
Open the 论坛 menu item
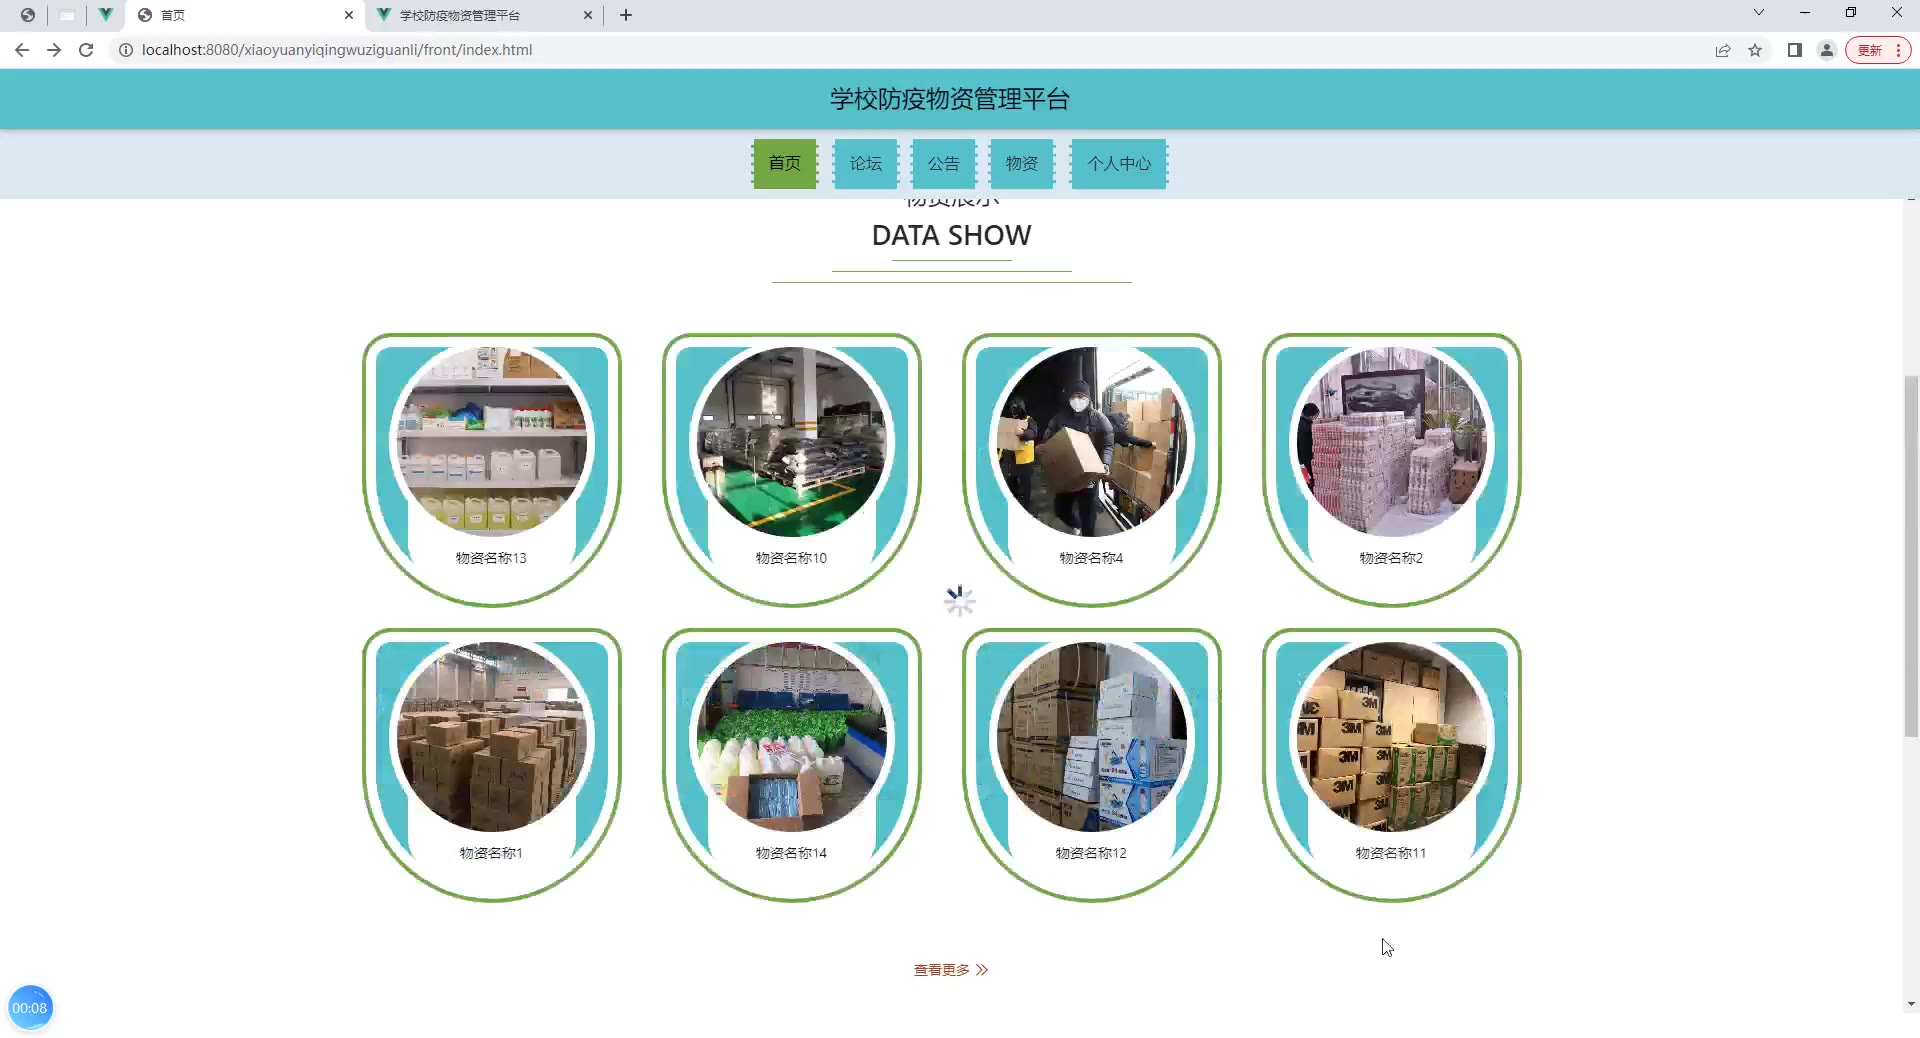point(866,164)
